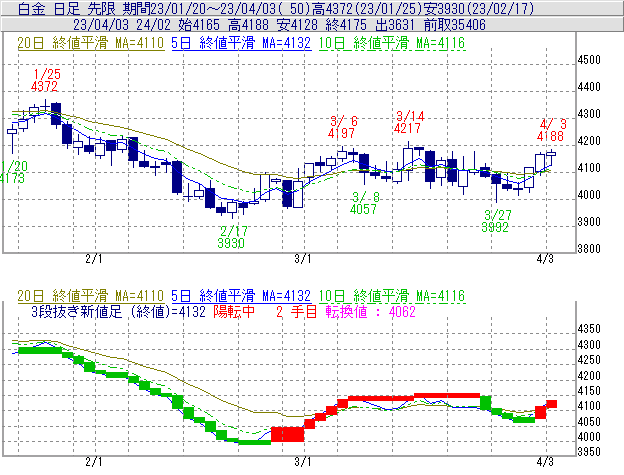
Task: Click the 4500 price axis label
Action: pos(589,60)
